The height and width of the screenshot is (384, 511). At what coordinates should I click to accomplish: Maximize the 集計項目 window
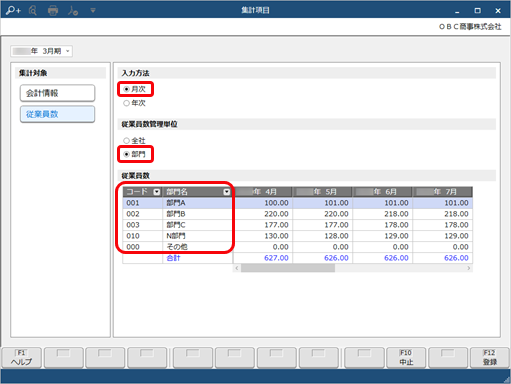(x=477, y=11)
